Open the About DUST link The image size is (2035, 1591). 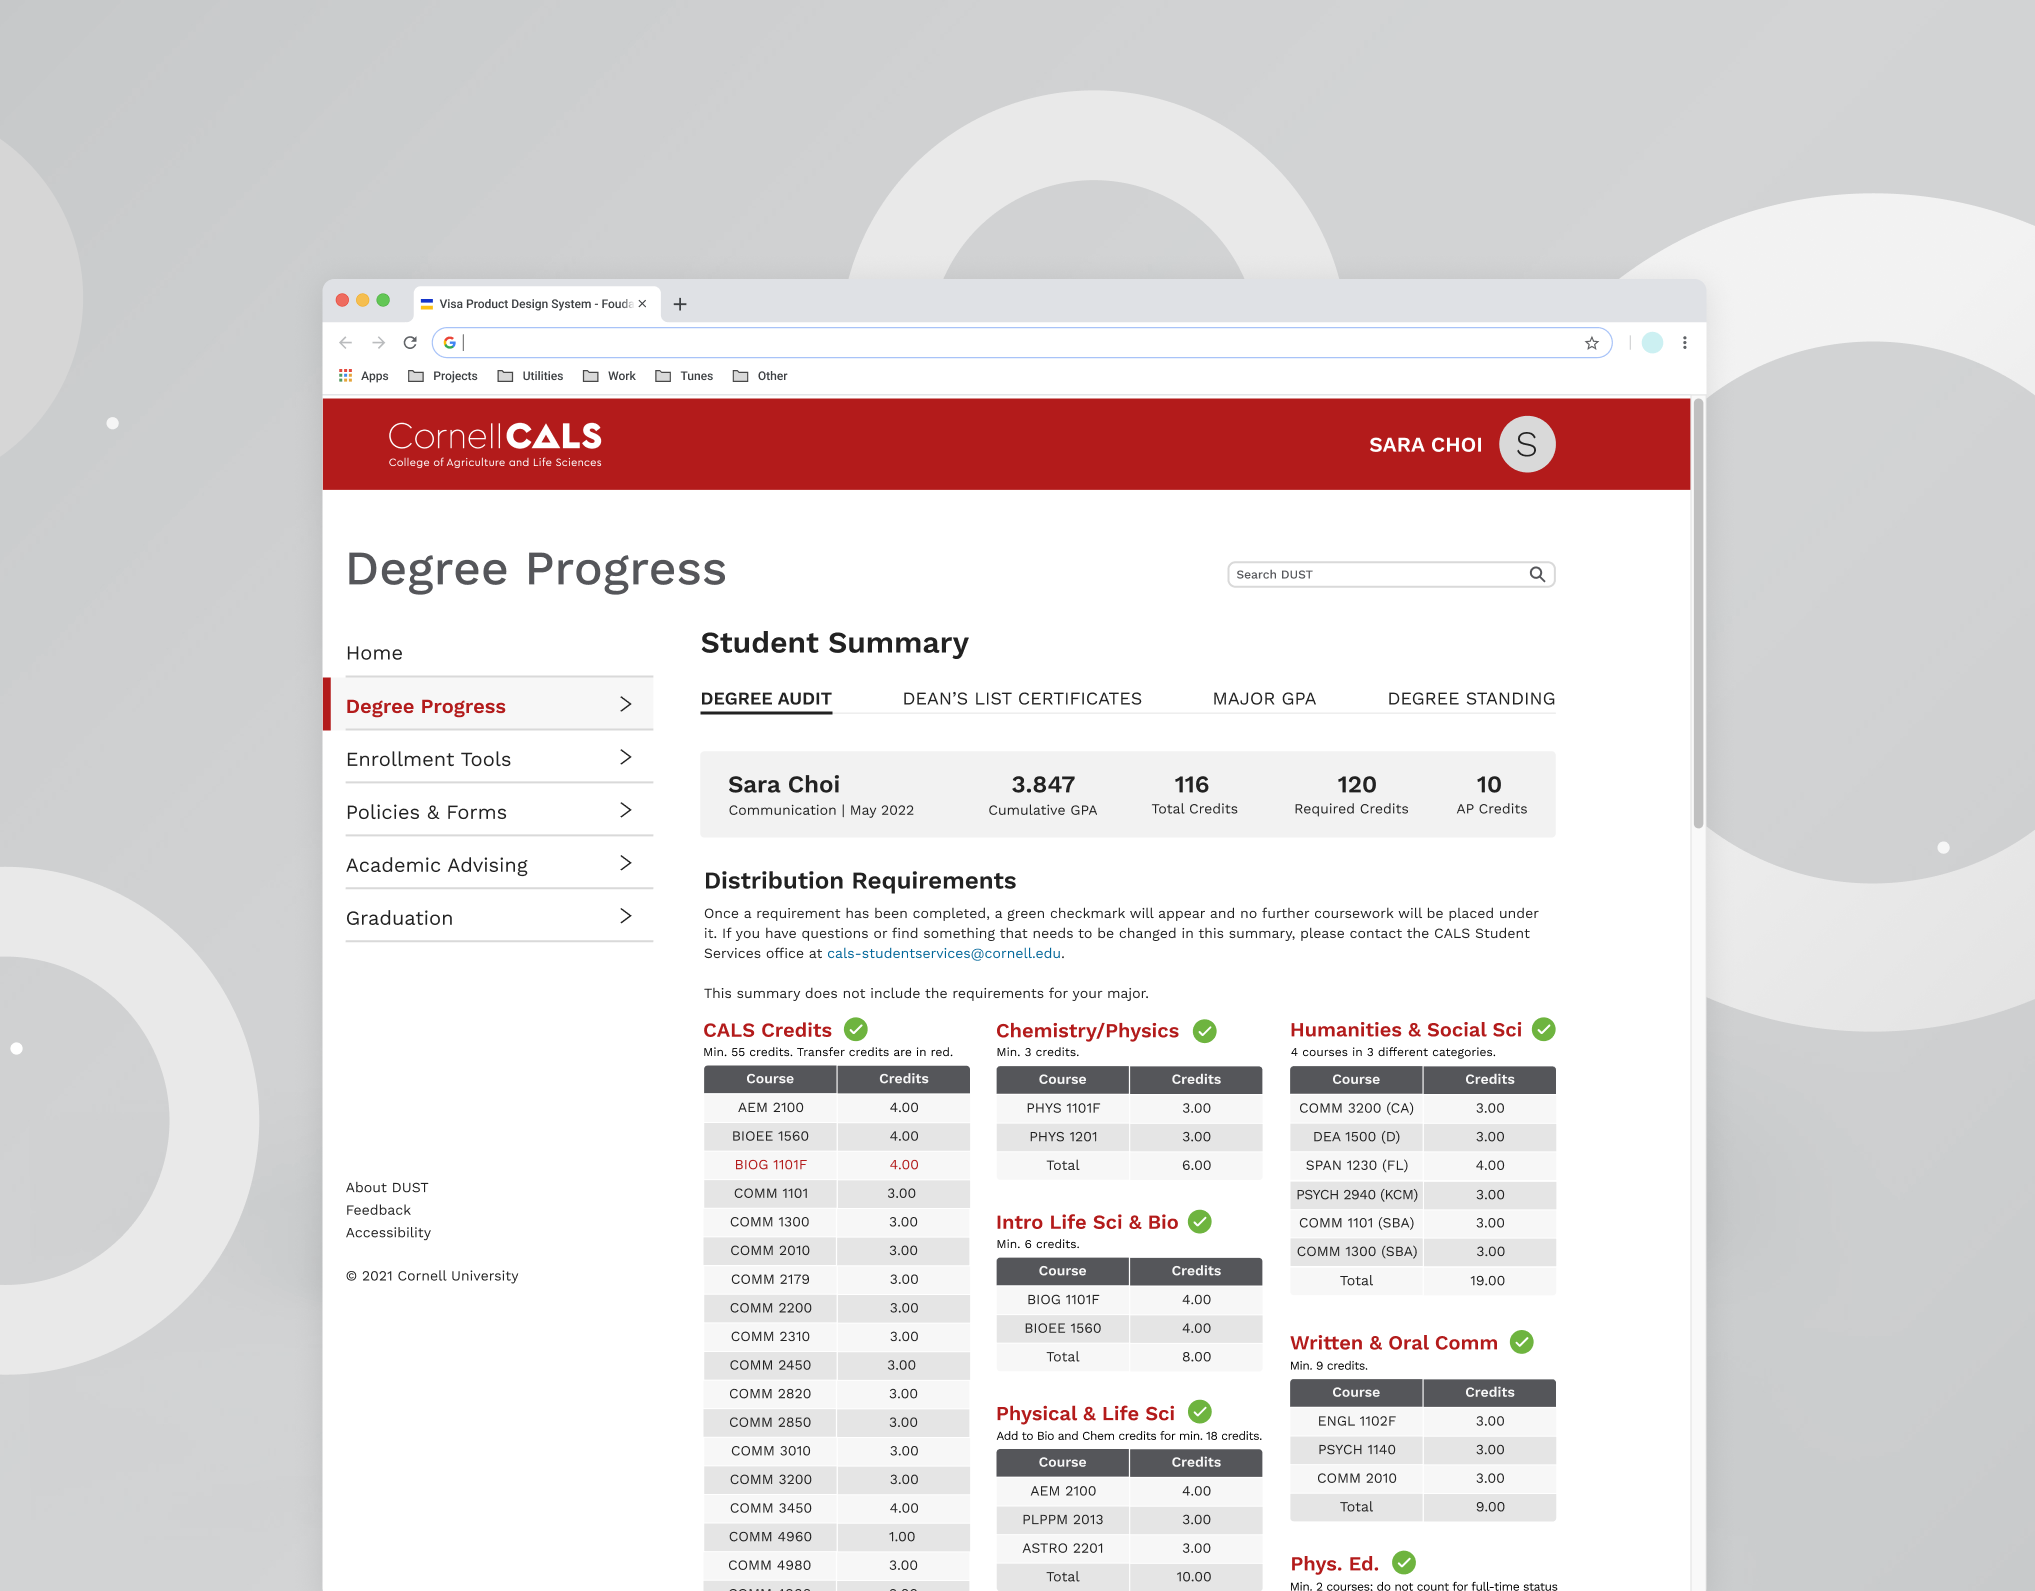click(387, 1187)
